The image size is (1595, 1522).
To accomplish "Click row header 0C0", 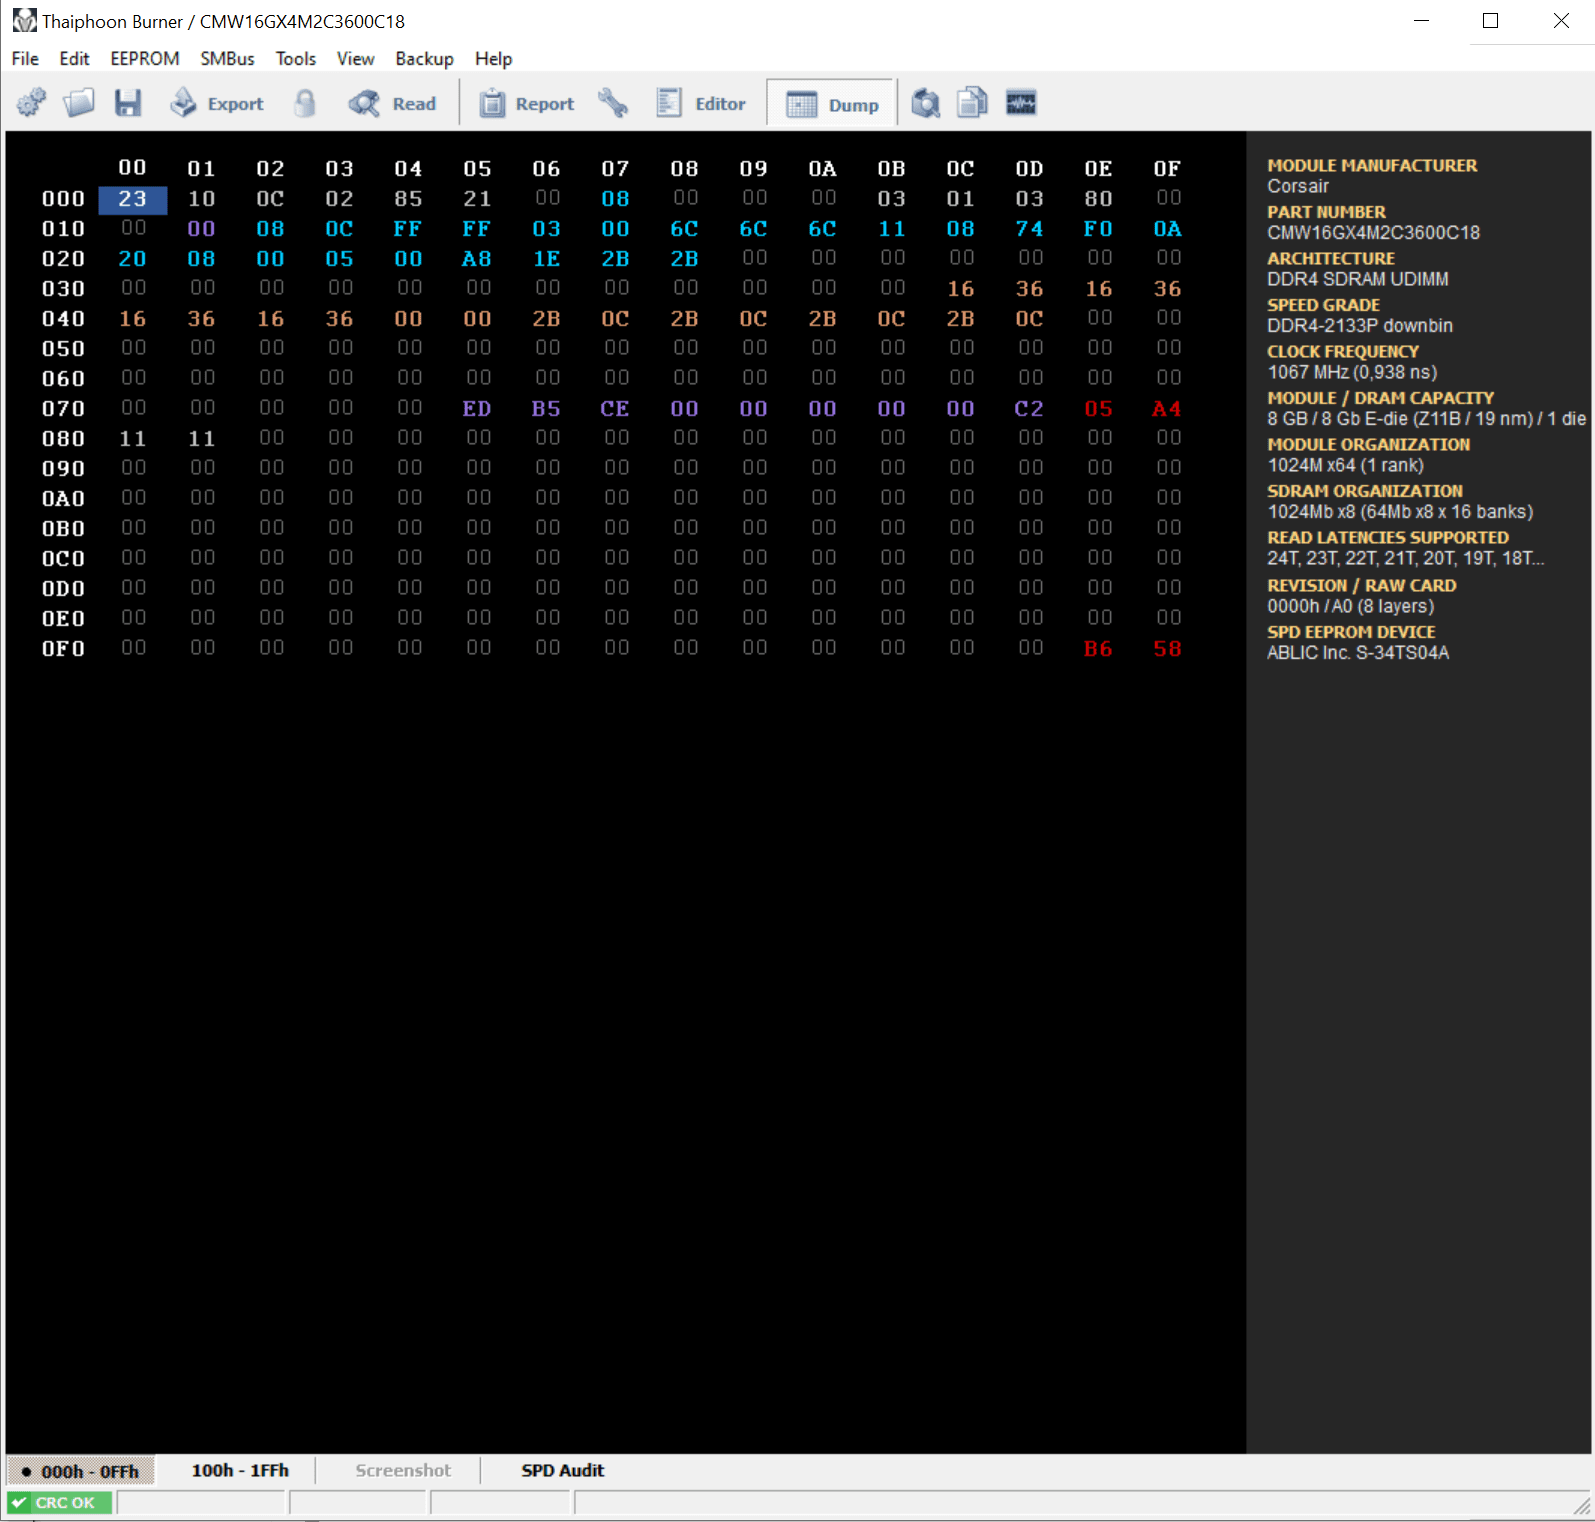I will 63,559.
